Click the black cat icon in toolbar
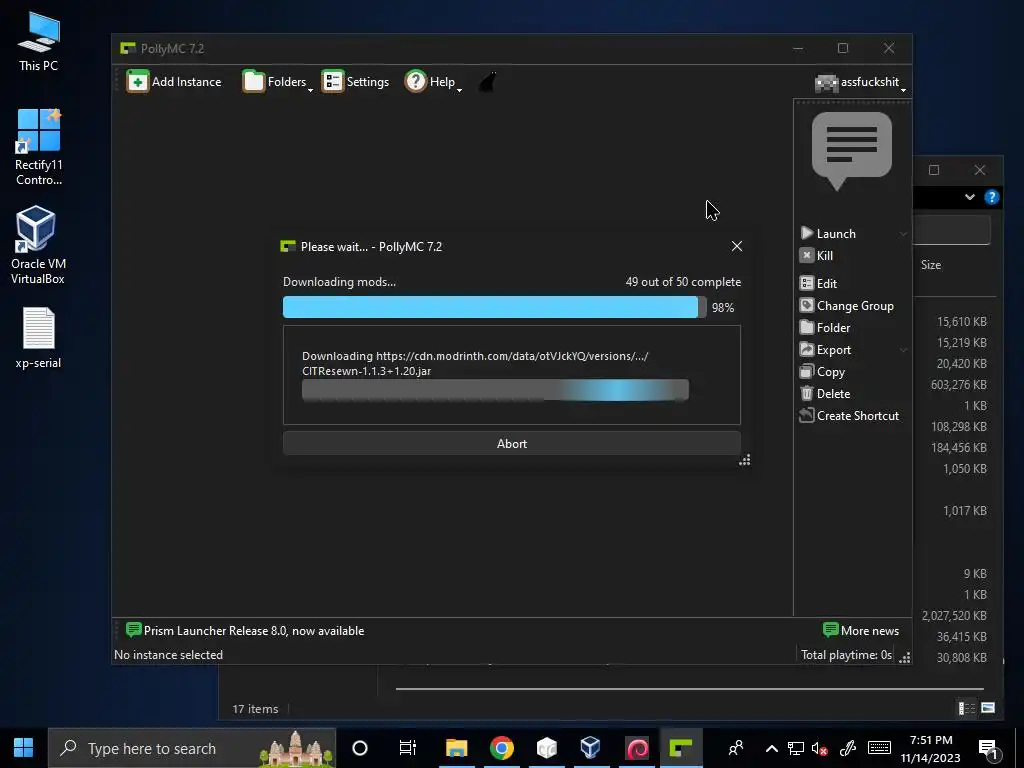 coord(488,82)
